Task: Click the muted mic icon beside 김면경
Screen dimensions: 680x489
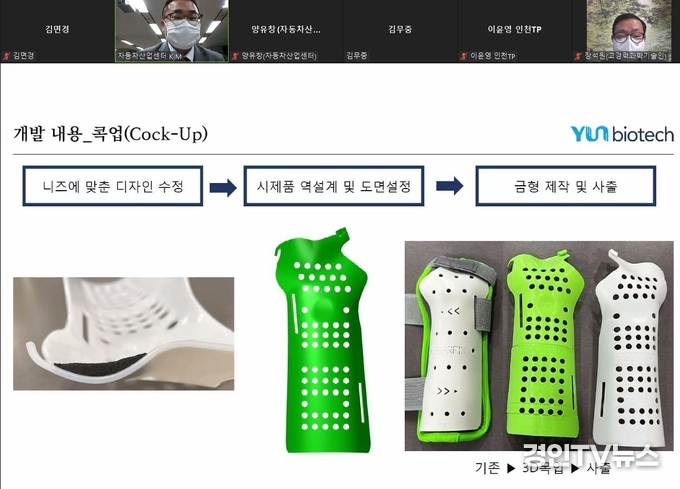Action: pyautogui.click(x=7, y=56)
